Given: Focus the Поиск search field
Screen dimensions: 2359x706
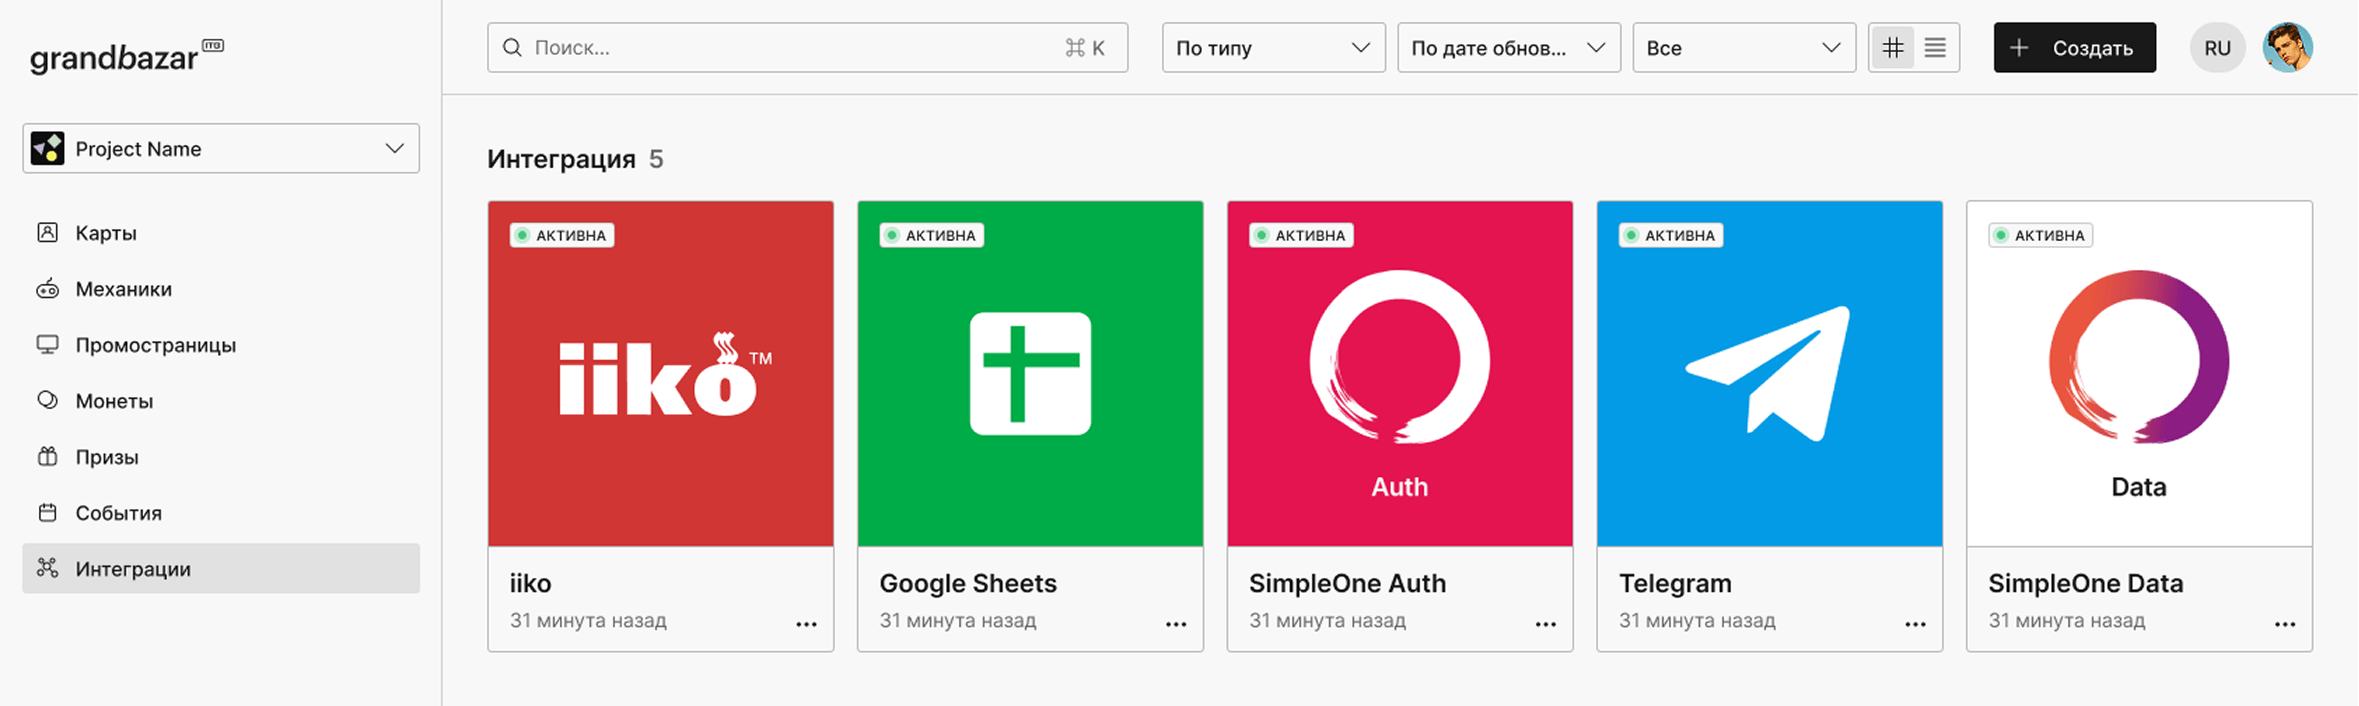Looking at the screenshot, I should pyautogui.click(x=808, y=48).
